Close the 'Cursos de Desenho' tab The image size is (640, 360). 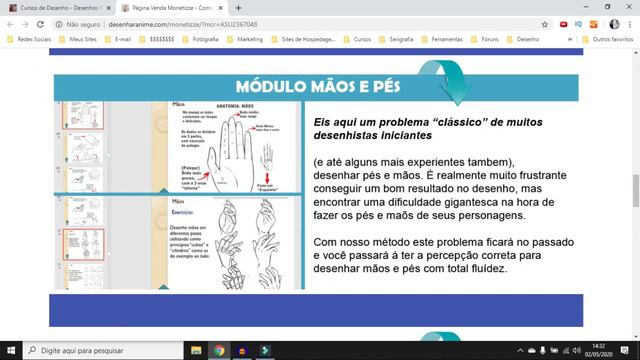tap(109, 8)
